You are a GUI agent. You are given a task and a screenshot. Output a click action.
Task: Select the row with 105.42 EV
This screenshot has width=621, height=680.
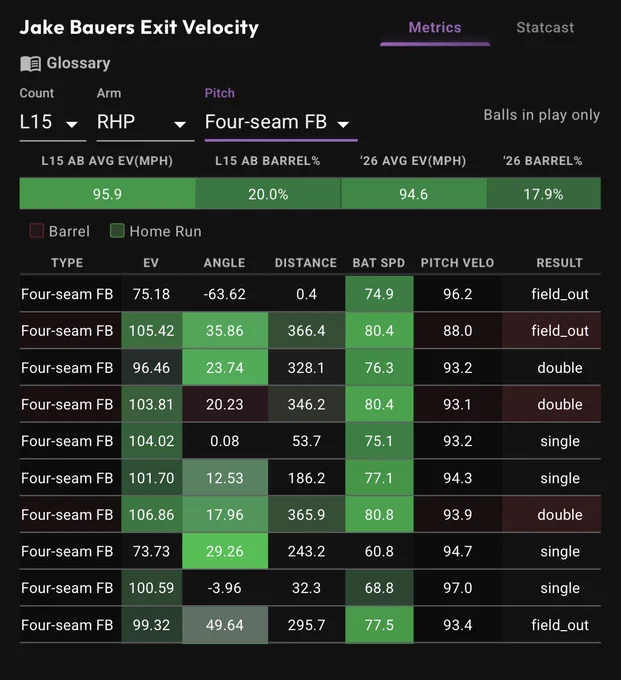(x=310, y=330)
